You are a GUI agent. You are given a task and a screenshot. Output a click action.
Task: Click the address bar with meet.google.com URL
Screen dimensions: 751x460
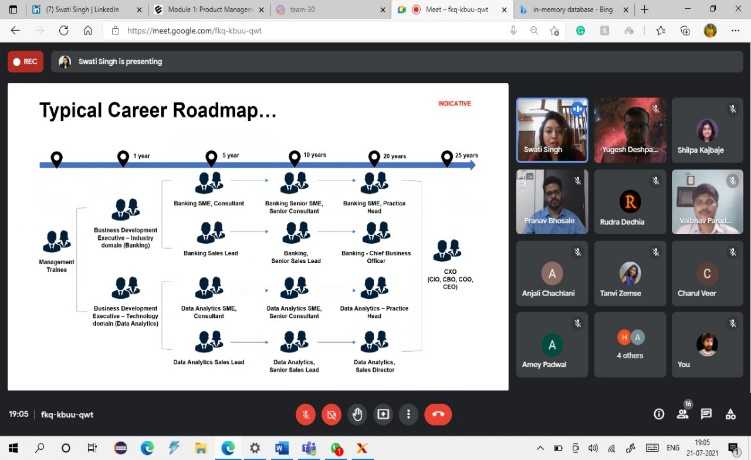coord(300,31)
